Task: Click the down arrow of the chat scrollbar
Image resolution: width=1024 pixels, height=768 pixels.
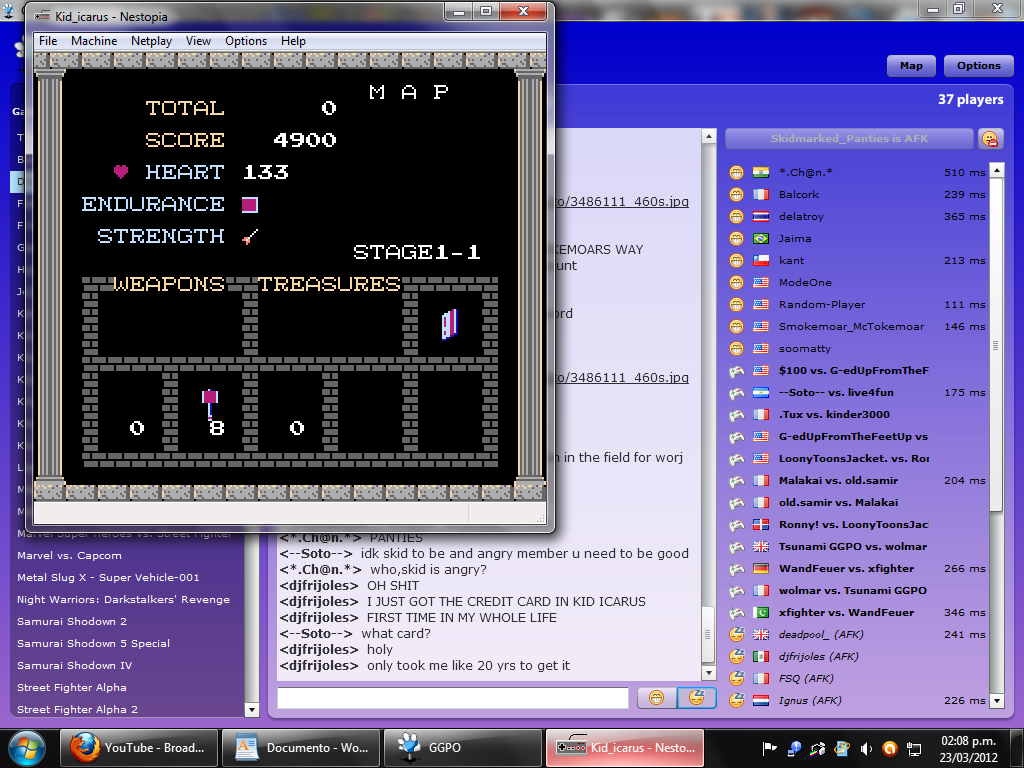Action: (x=709, y=673)
